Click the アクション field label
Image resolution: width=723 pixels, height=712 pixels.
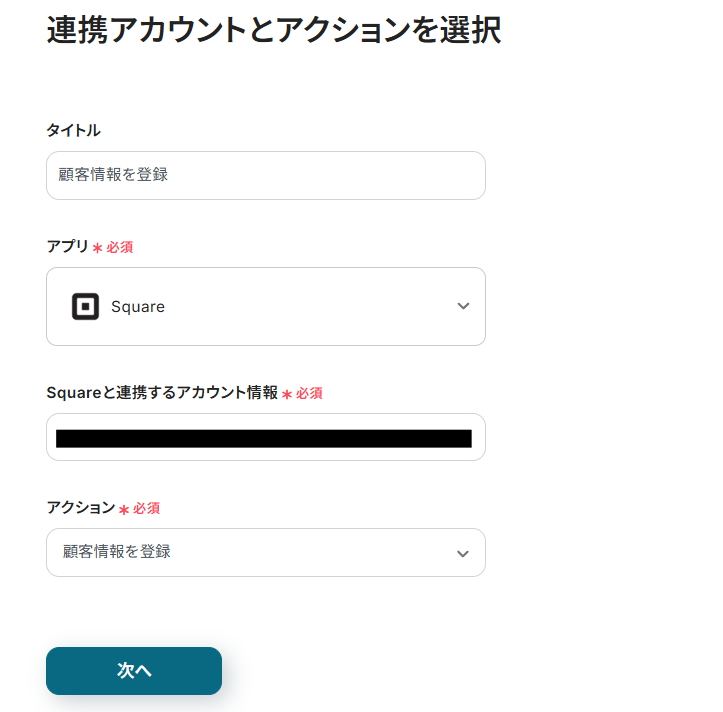pos(81,507)
